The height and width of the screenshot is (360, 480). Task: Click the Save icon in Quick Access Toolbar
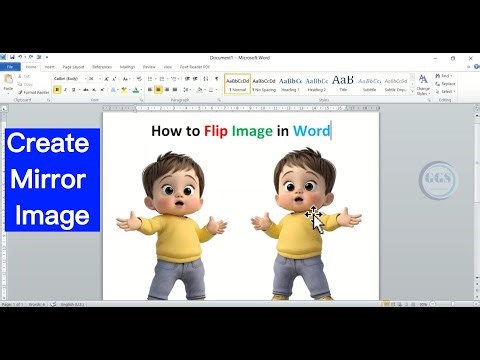(x=12, y=57)
